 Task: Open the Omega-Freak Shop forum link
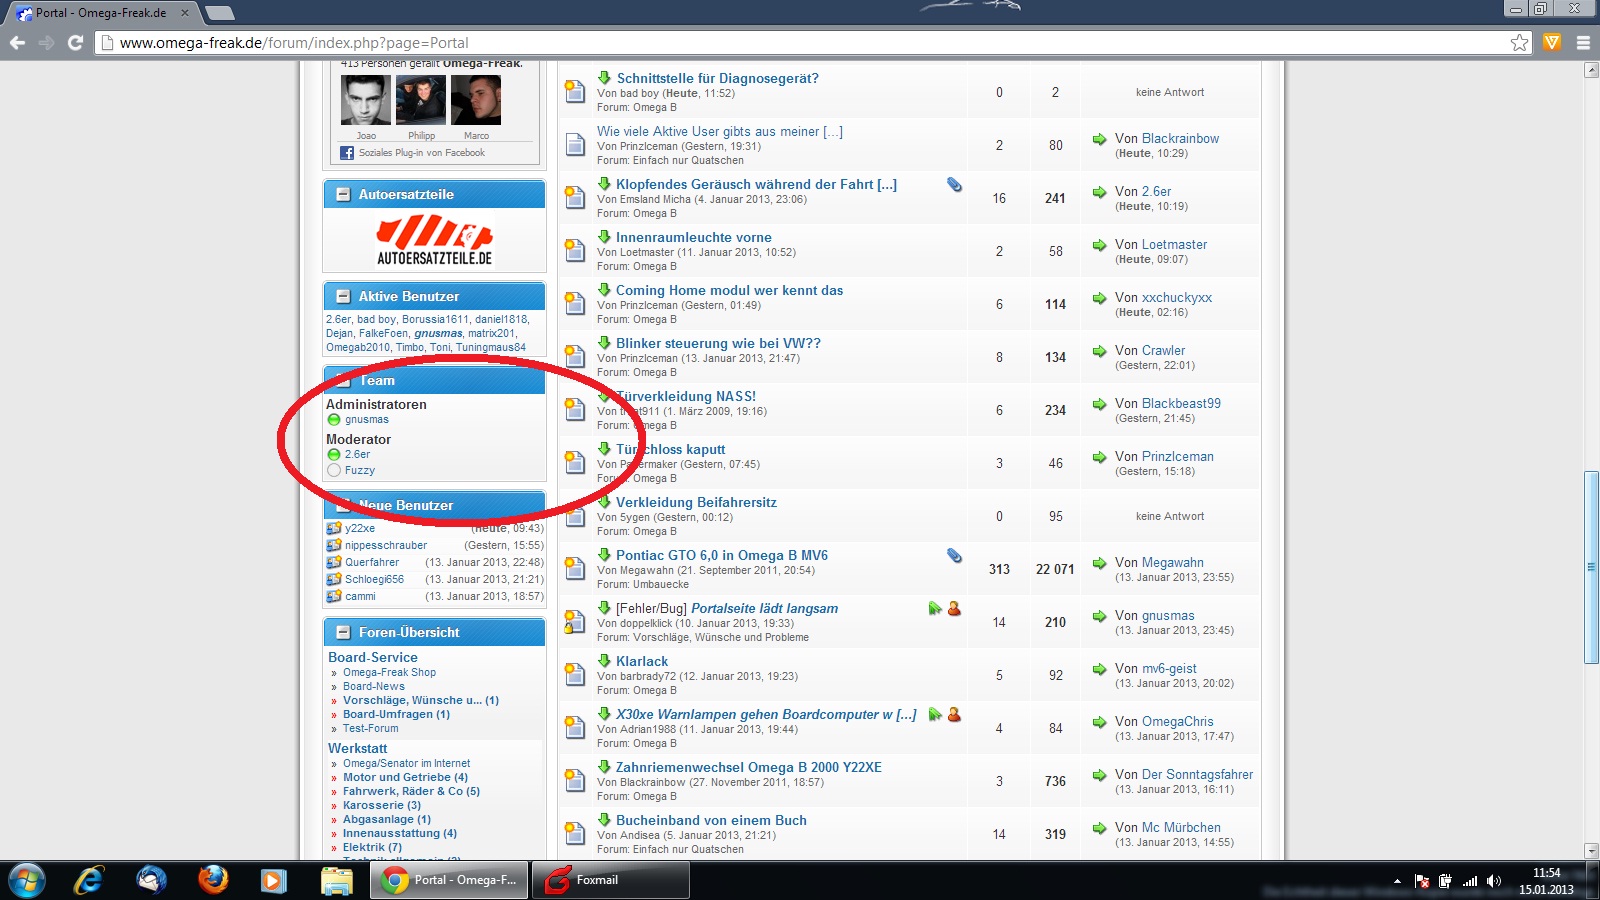(389, 672)
